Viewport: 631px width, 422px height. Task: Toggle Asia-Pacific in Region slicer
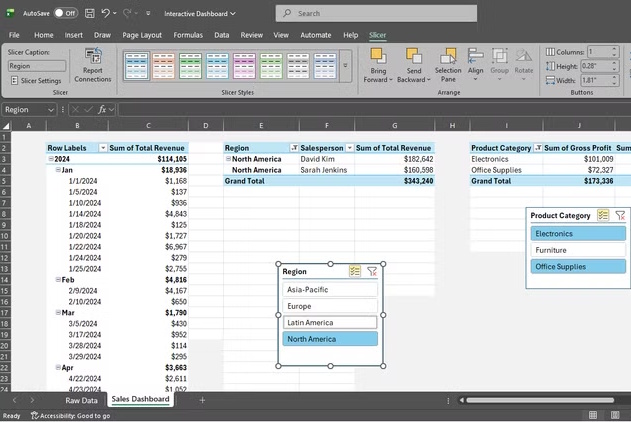pos(330,290)
